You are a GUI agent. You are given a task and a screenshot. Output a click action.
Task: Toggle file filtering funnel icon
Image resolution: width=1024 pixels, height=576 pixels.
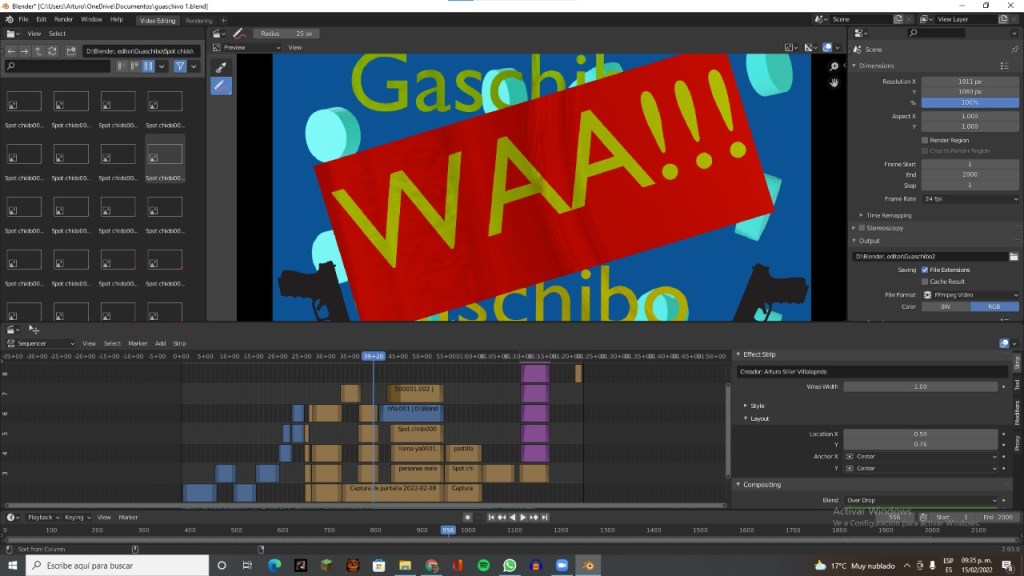pos(180,66)
